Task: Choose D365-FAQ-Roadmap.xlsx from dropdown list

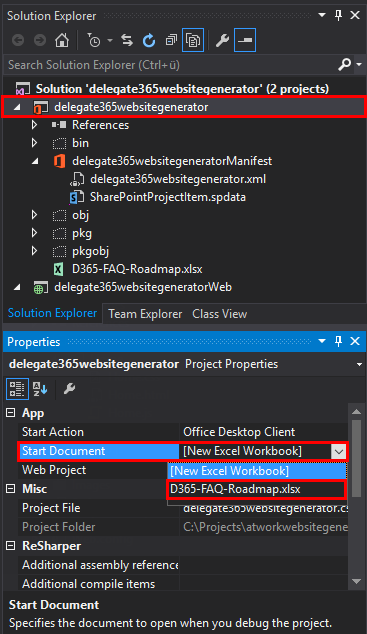Action: coord(256,489)
